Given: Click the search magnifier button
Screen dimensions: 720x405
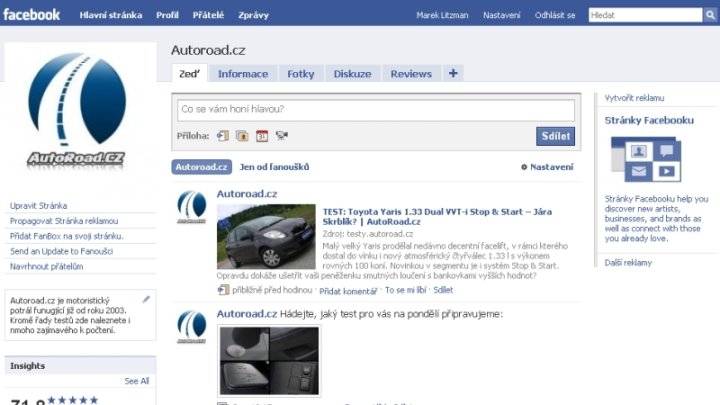Looking at the screenshot, I should pyautogui.click(x=710, y=15).
